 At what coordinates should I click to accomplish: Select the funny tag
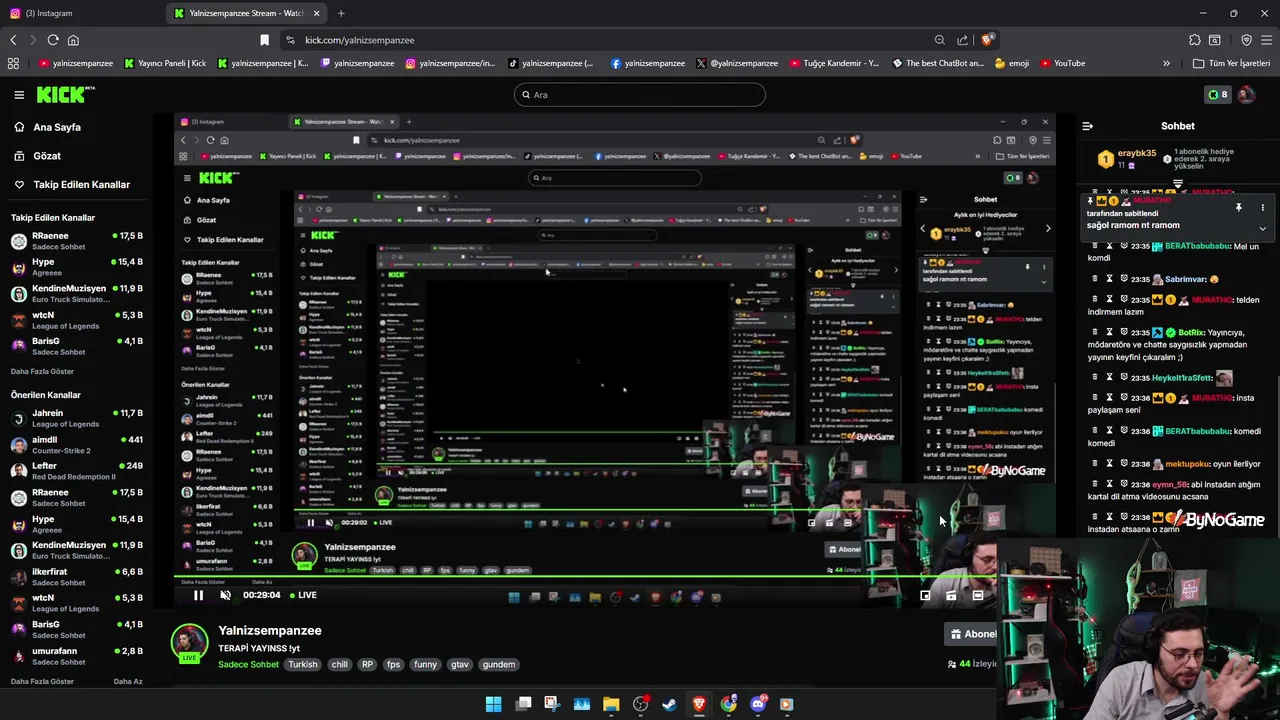(x=426, y=665)
